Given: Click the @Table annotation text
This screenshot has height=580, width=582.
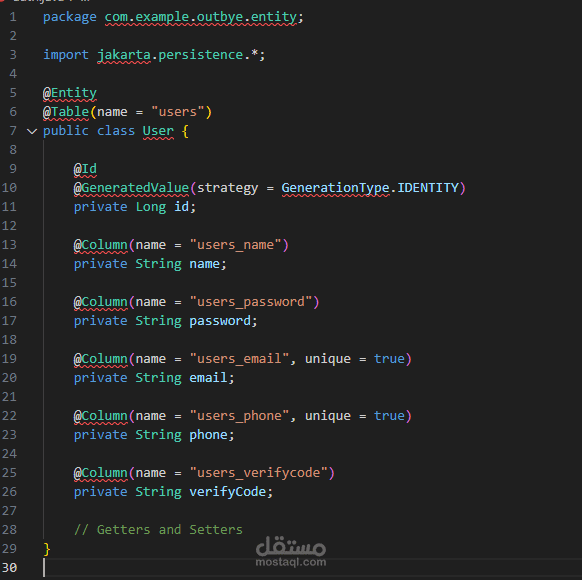Looking at the screenshot, I should point(66,112).
